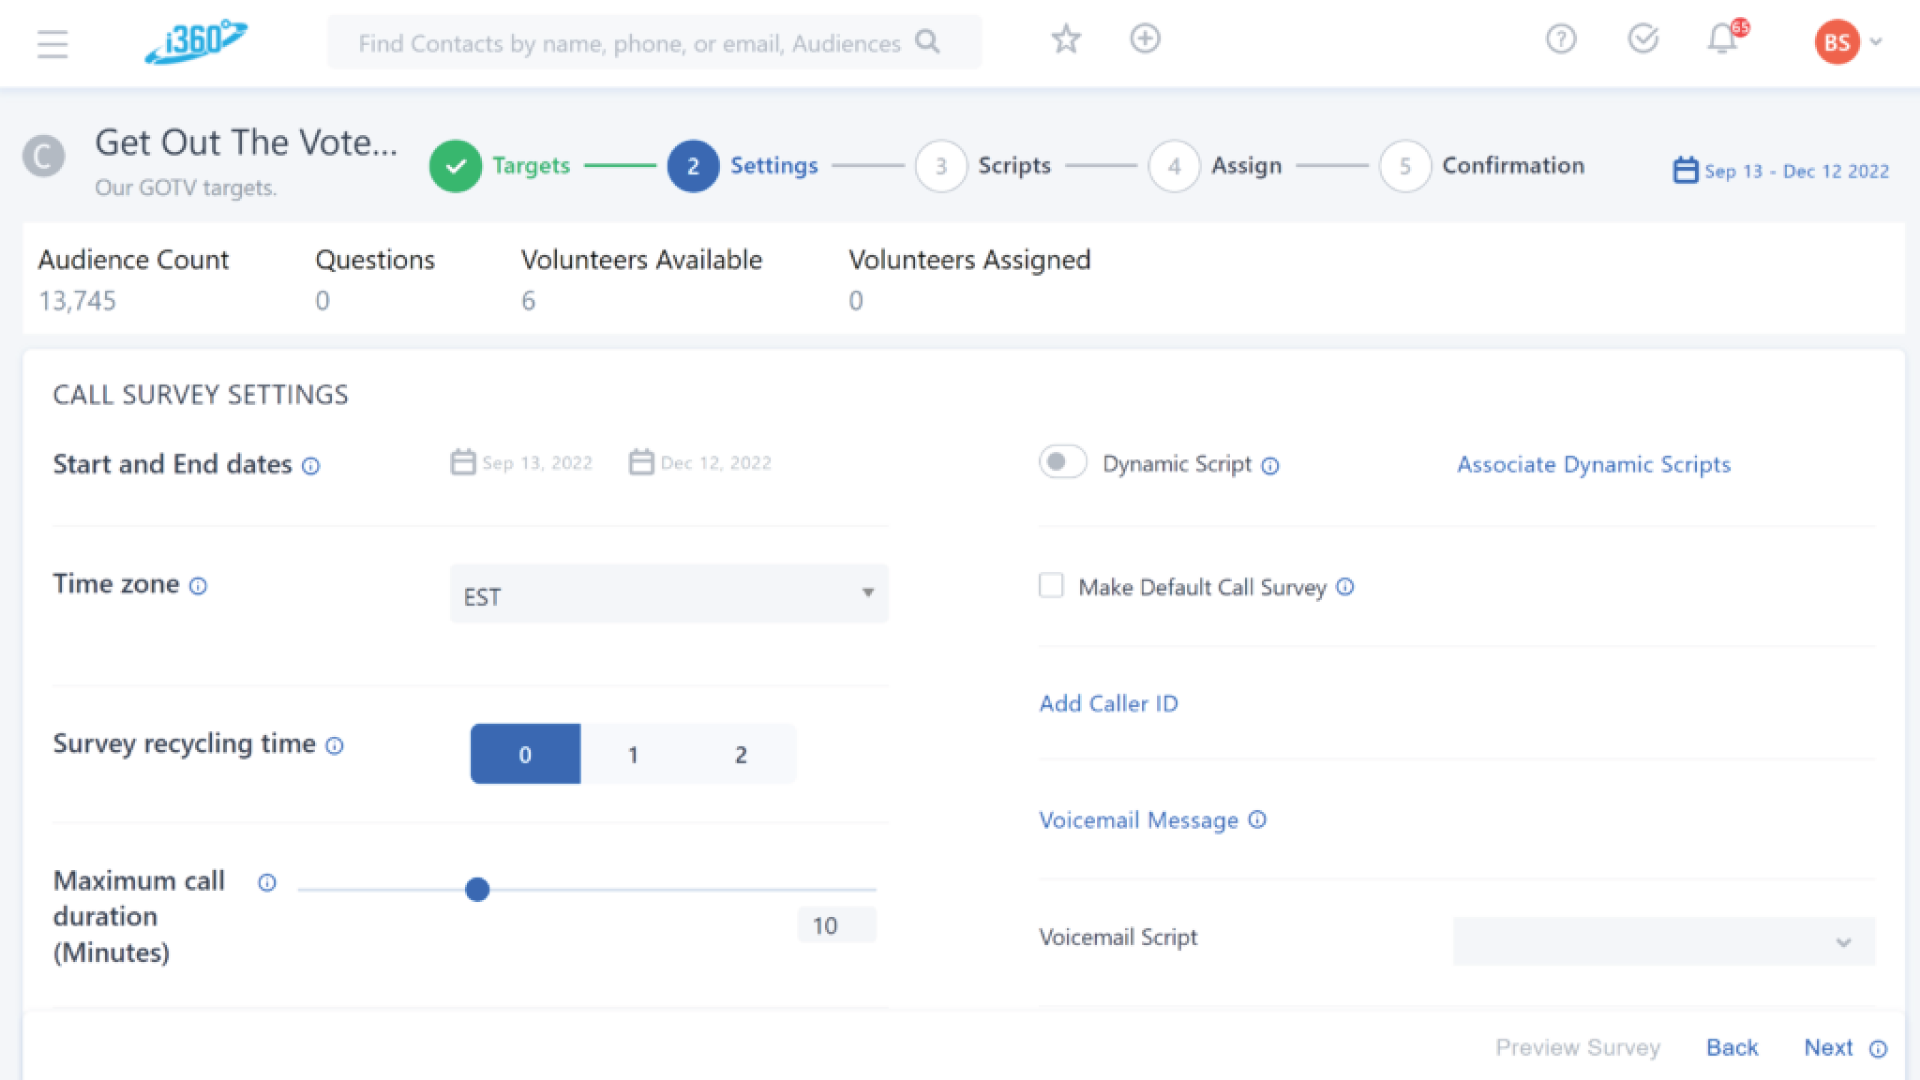Screen dimensions: 1920x1080
Task: Open the hamburger navigation menu
Action: click(52, 44)
